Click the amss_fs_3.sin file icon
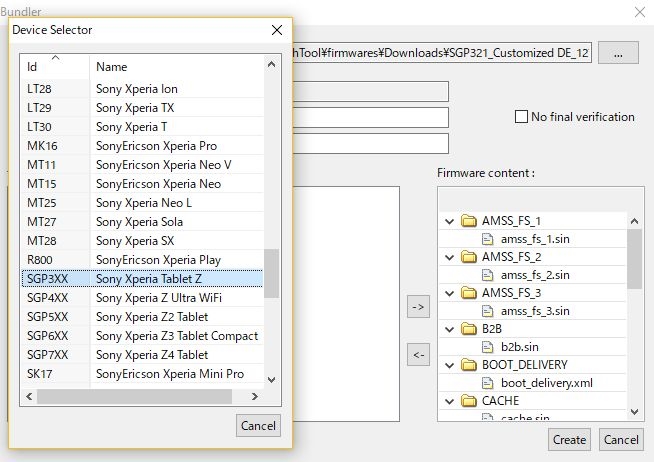Screen dimensions: 654x462 pyautogui.click(x=488, y=311)
